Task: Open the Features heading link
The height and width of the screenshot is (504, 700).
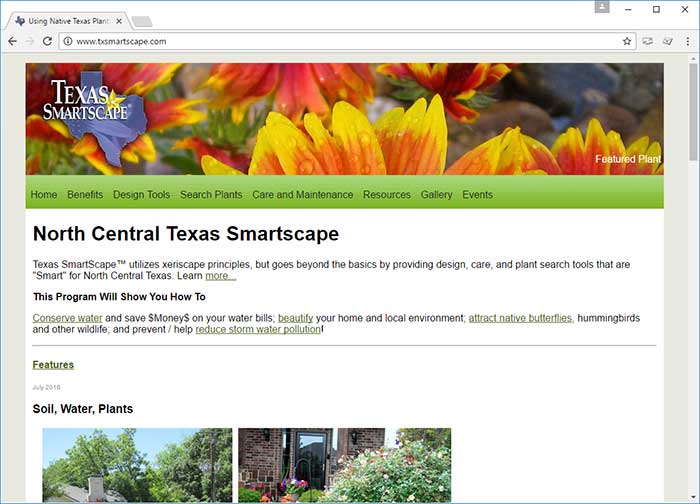Action: [53, 365]
